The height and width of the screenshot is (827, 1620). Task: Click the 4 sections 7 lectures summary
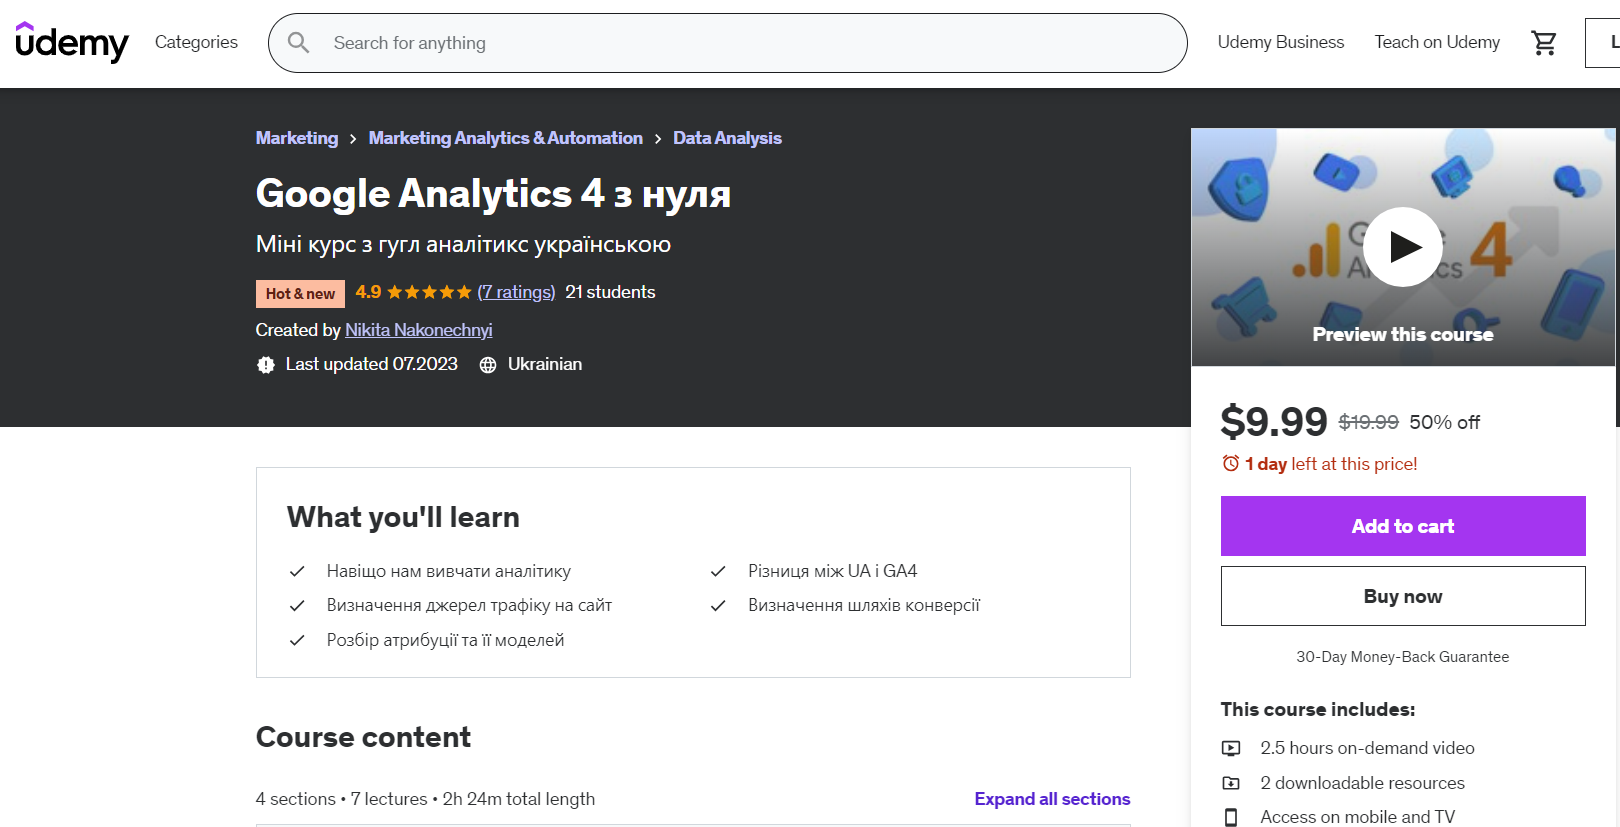click(425, 799)
